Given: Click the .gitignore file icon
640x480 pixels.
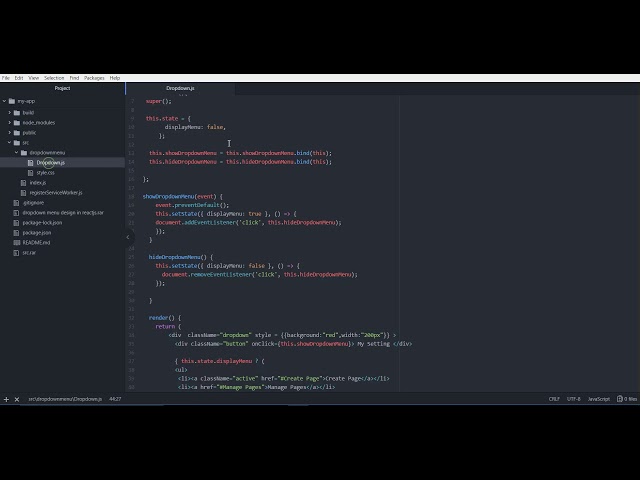Looking at the screenshot, I should 16,203.
